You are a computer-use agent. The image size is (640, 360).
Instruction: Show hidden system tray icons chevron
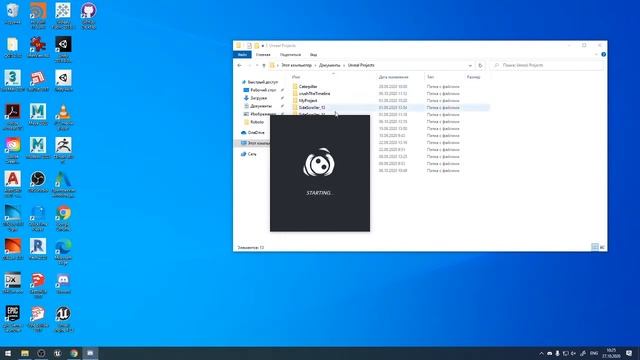(541, 353)
